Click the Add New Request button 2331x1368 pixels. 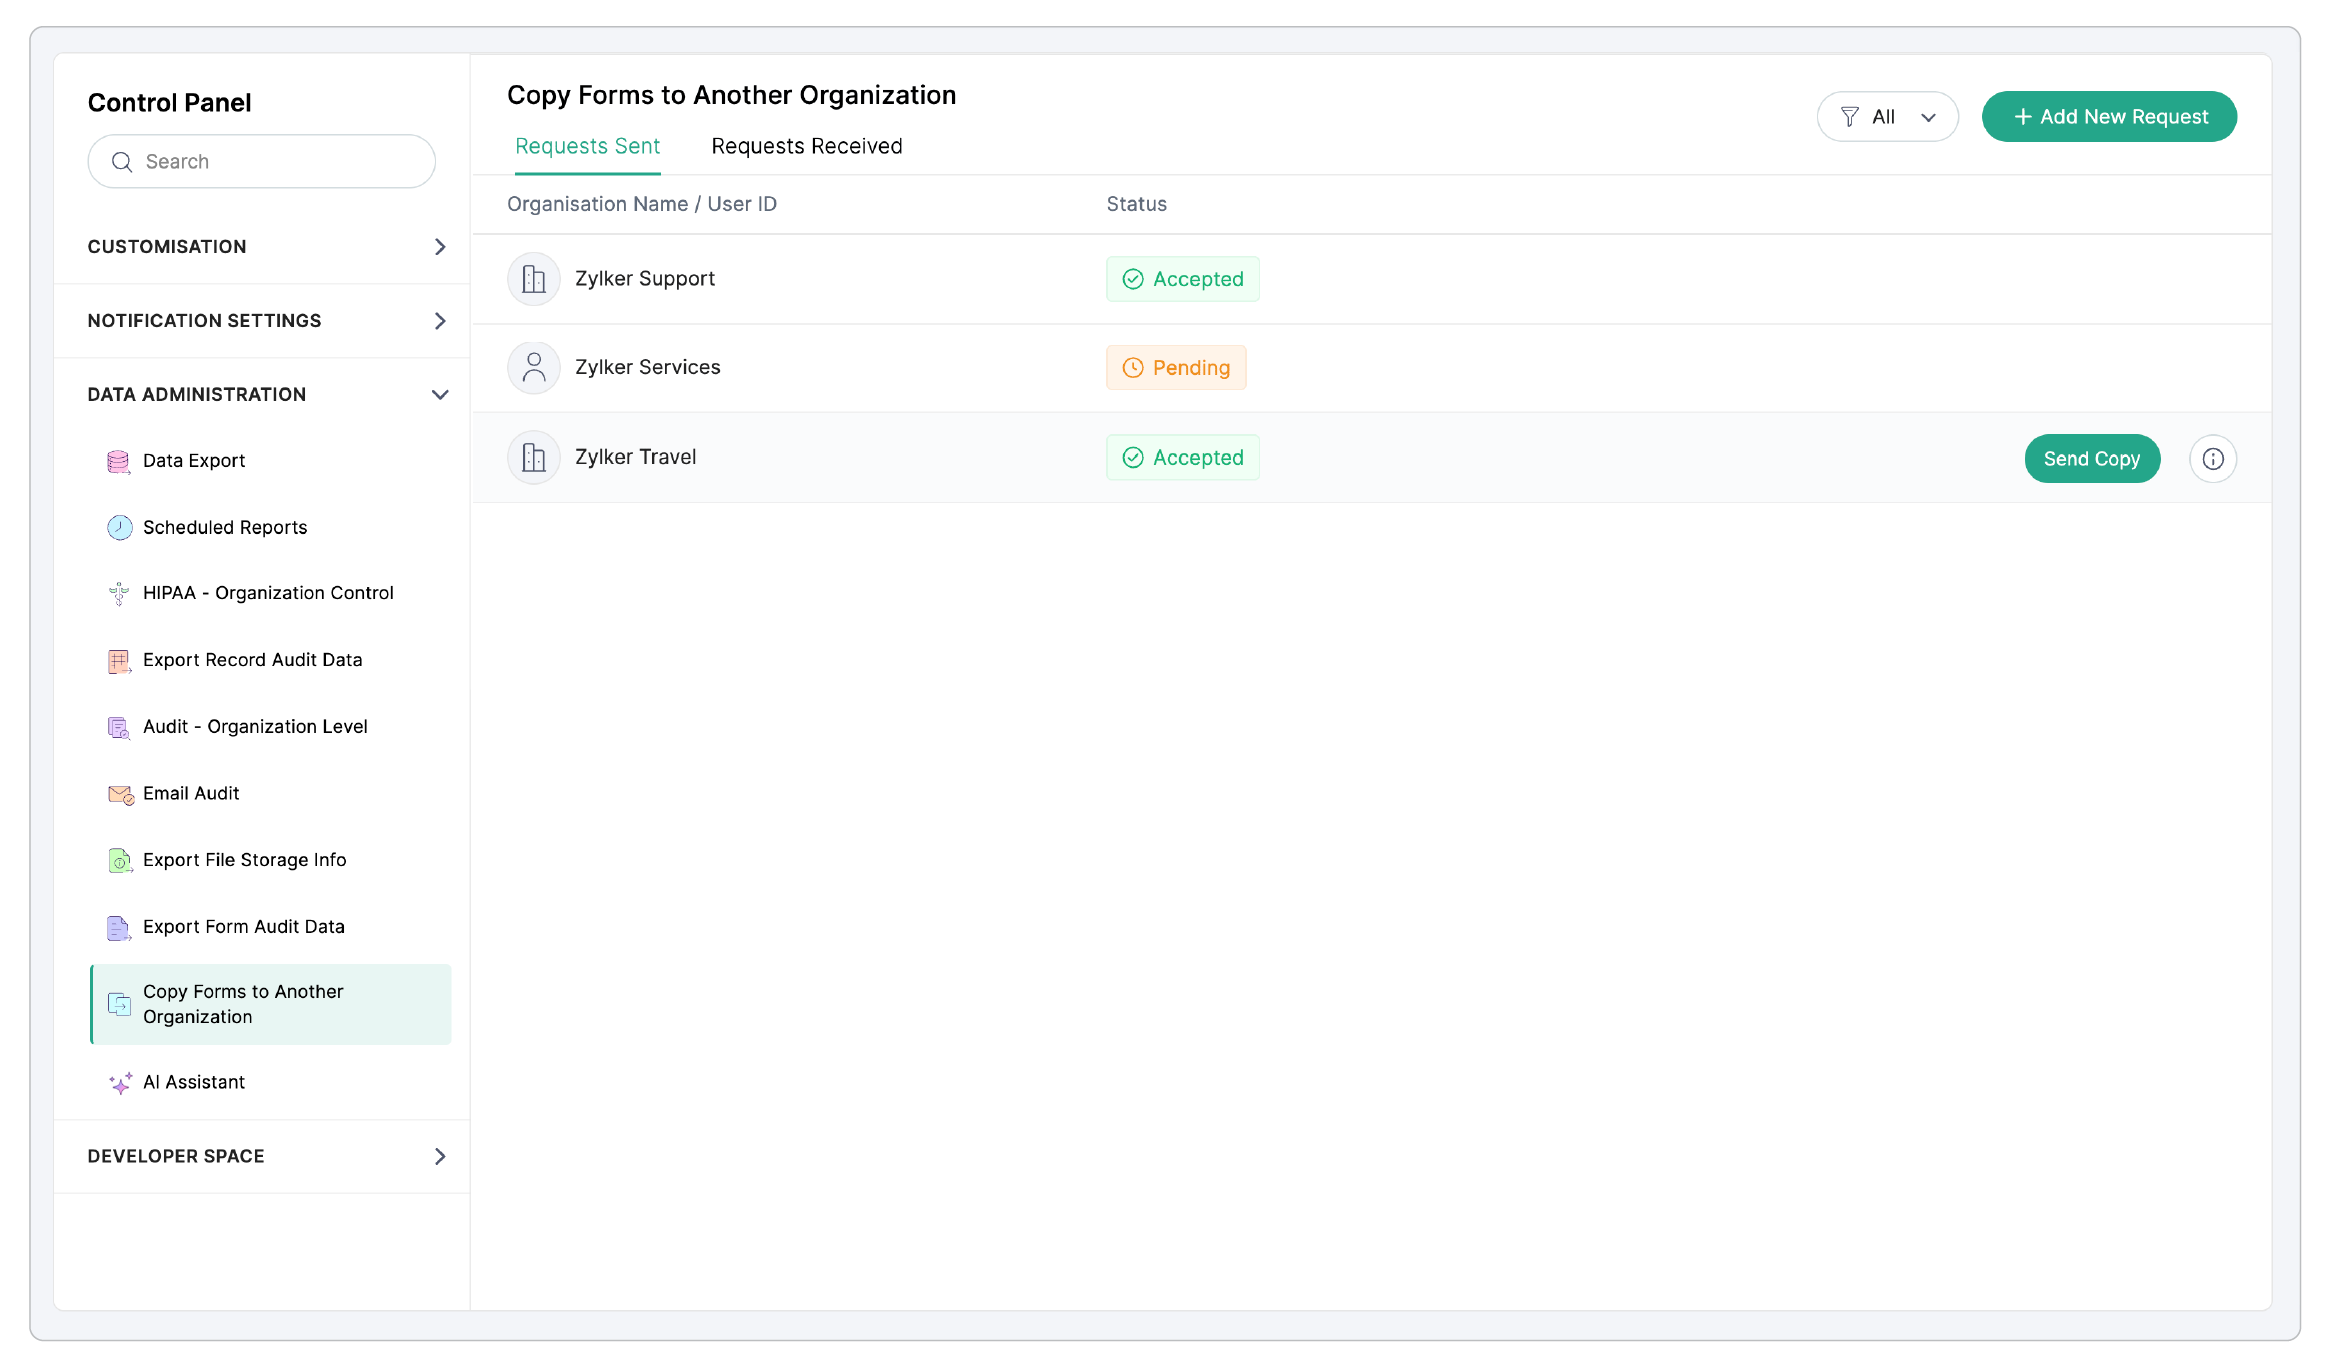click(2109, 117)
